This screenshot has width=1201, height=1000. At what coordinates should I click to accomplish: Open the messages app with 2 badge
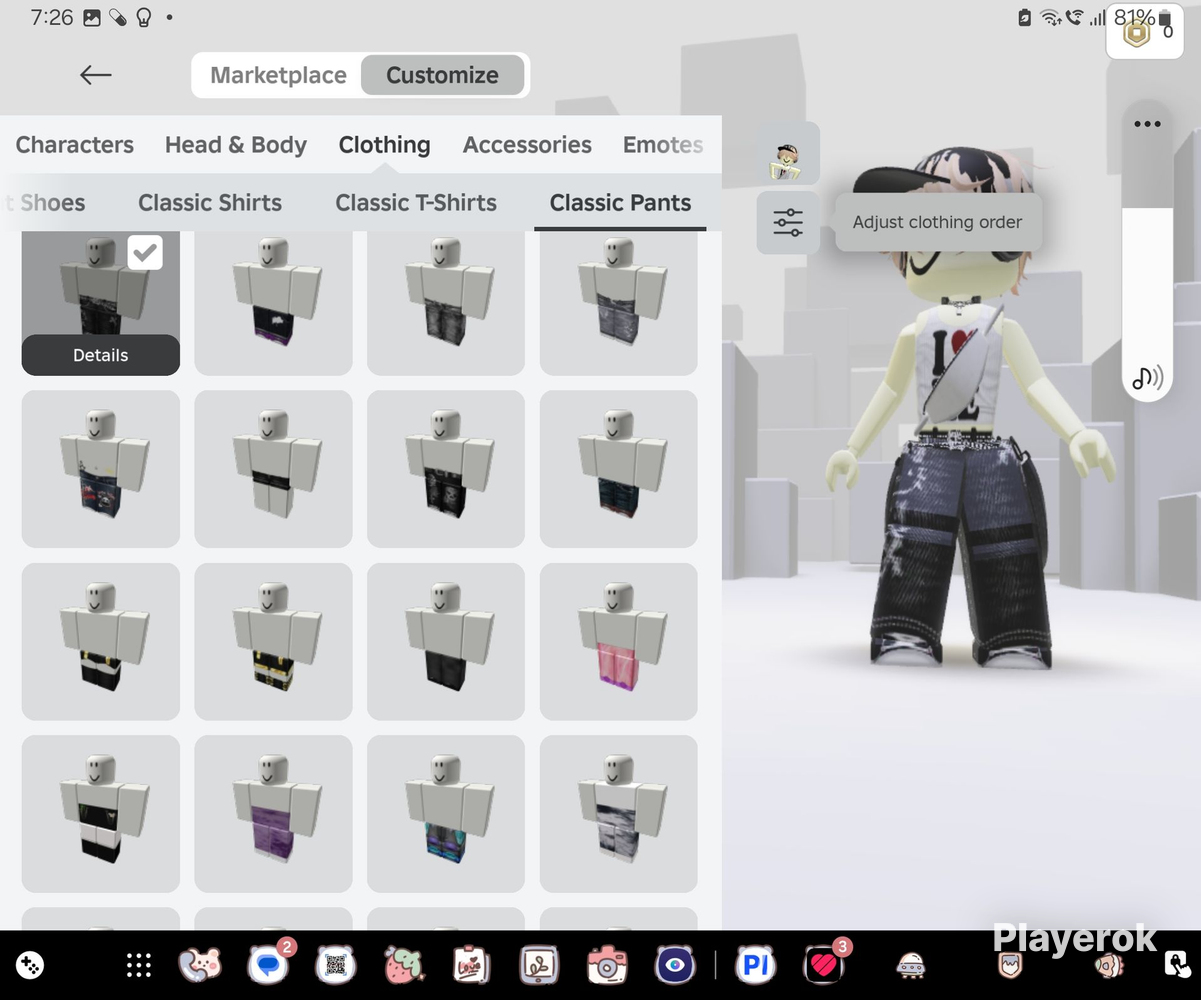[x=268, y=965]
